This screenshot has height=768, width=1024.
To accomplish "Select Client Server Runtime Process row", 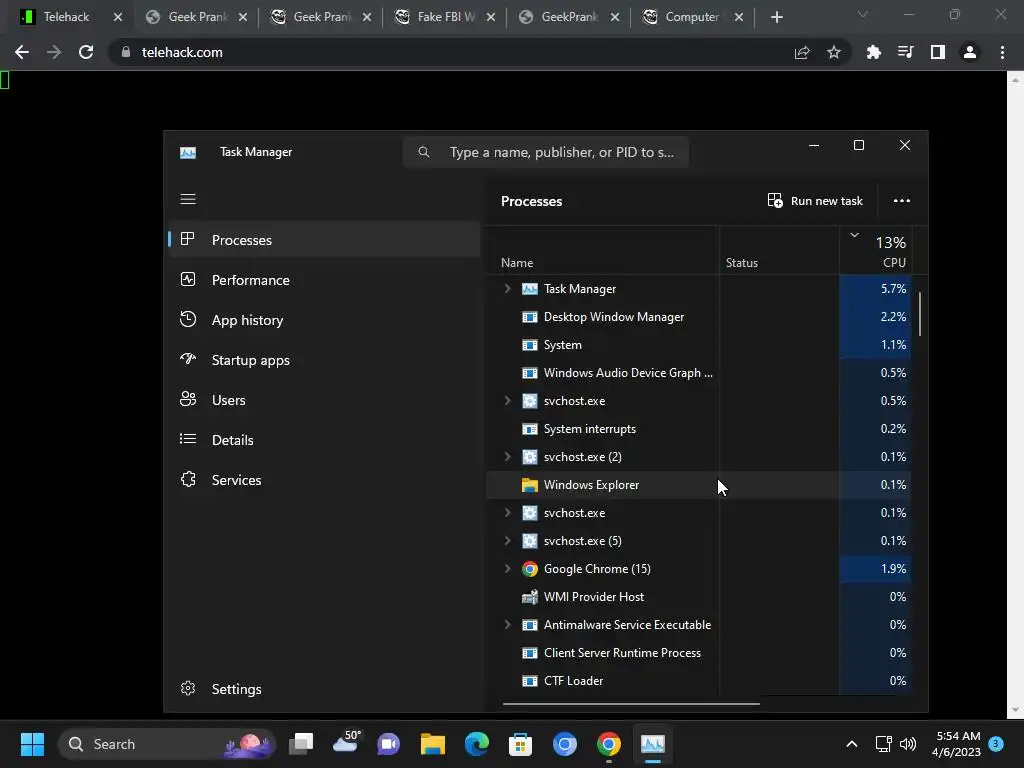I will [x=699, y=653].
